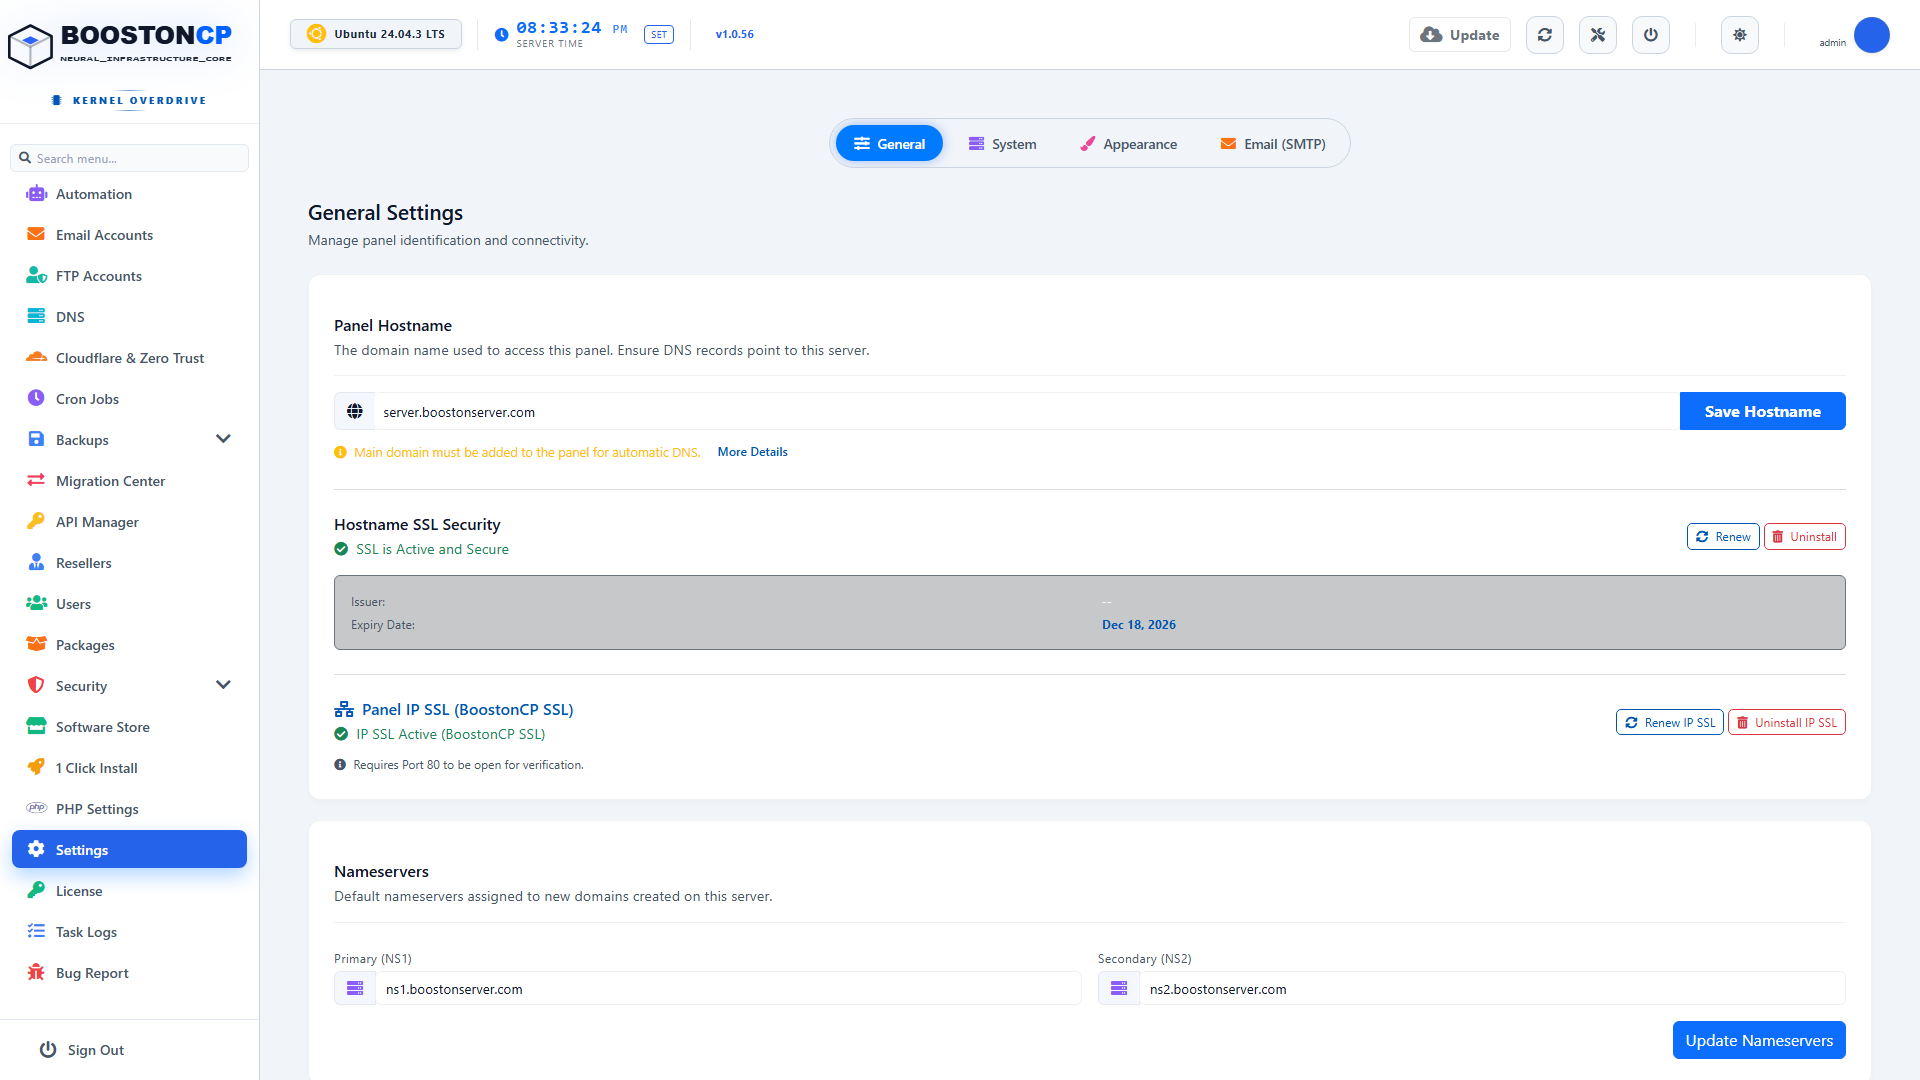Switch to the System tab
The height and width of the screenshot is (1080, 1920).
pyautogui.click(x=1002, y=144)
